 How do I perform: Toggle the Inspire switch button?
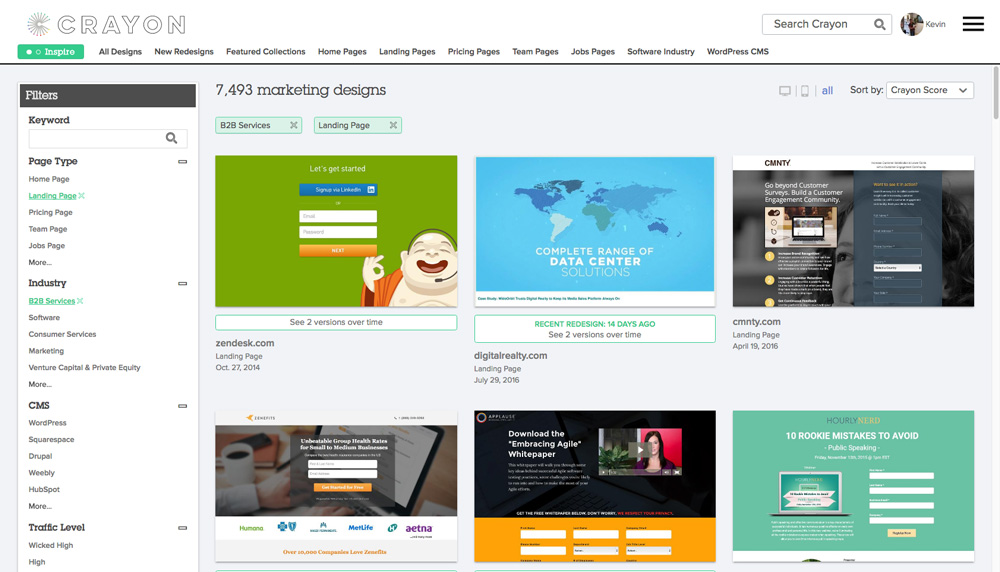[x=51, y=52]
